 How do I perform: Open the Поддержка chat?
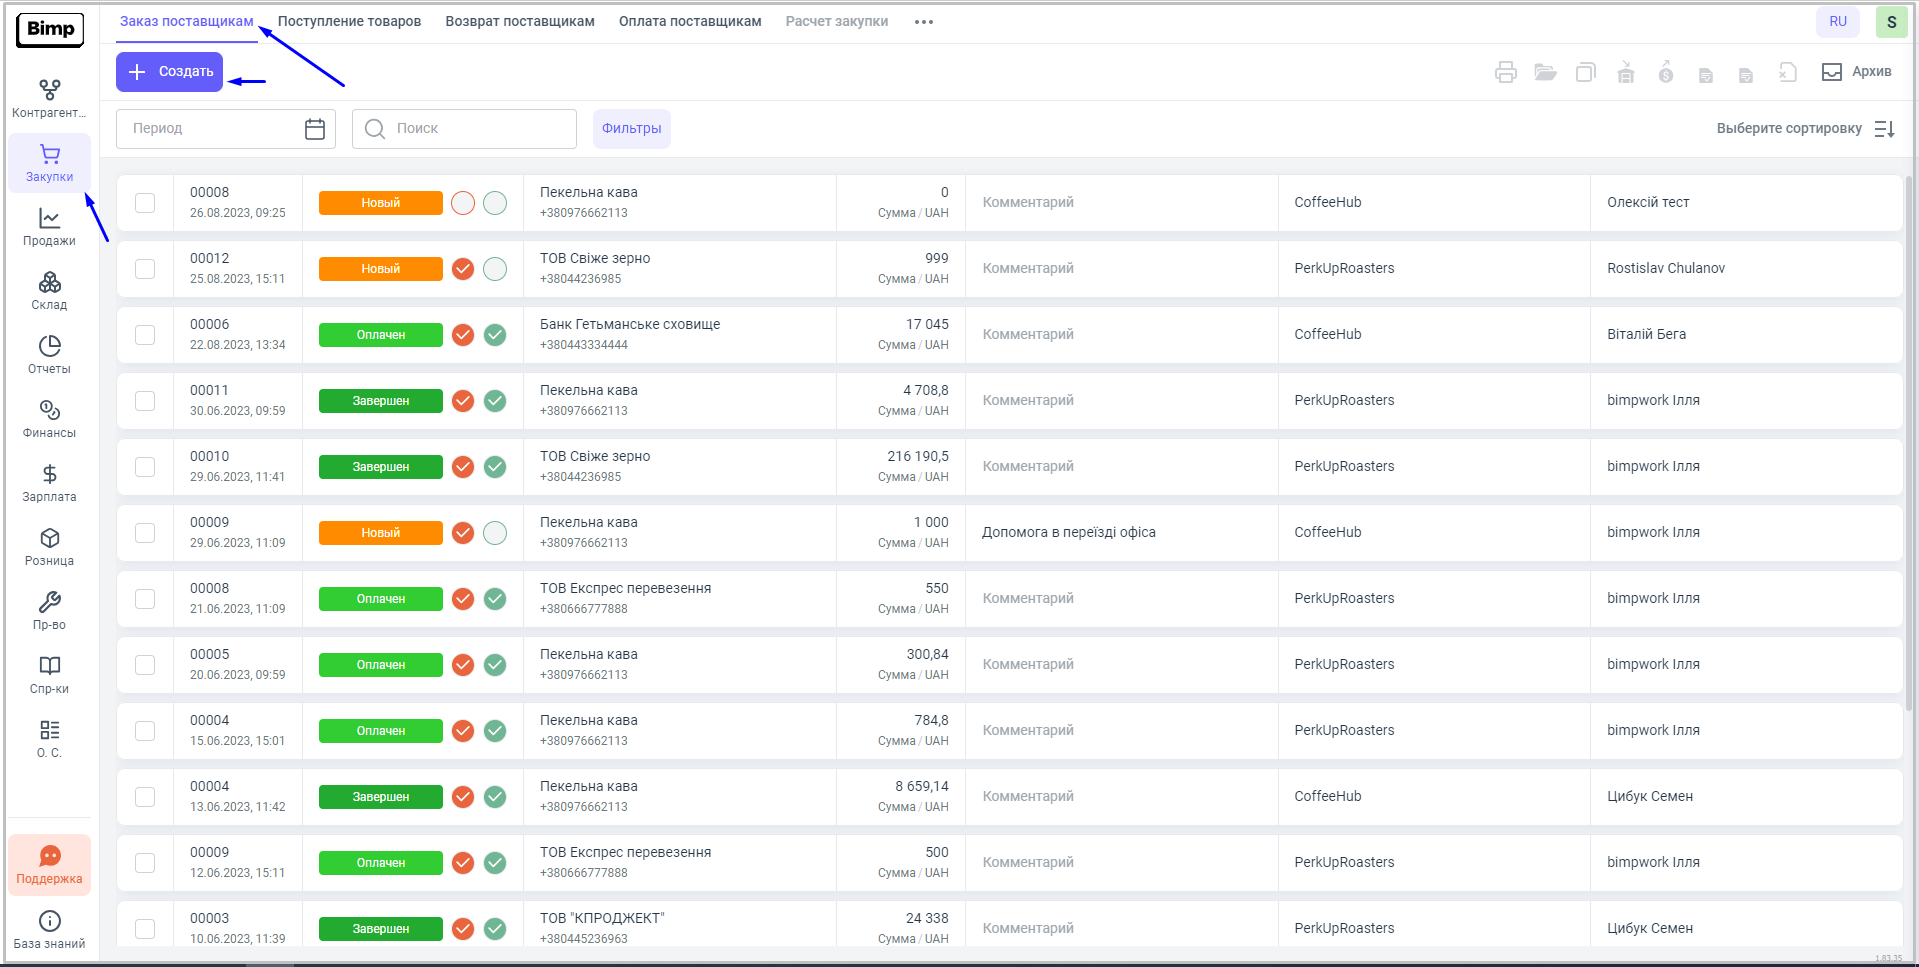(x=49, y=864)
